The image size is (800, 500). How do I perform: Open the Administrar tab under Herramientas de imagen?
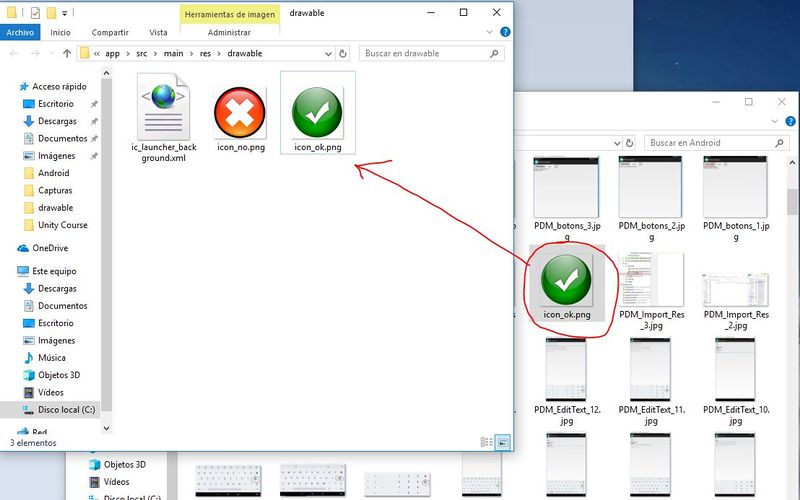coord(229,32)
